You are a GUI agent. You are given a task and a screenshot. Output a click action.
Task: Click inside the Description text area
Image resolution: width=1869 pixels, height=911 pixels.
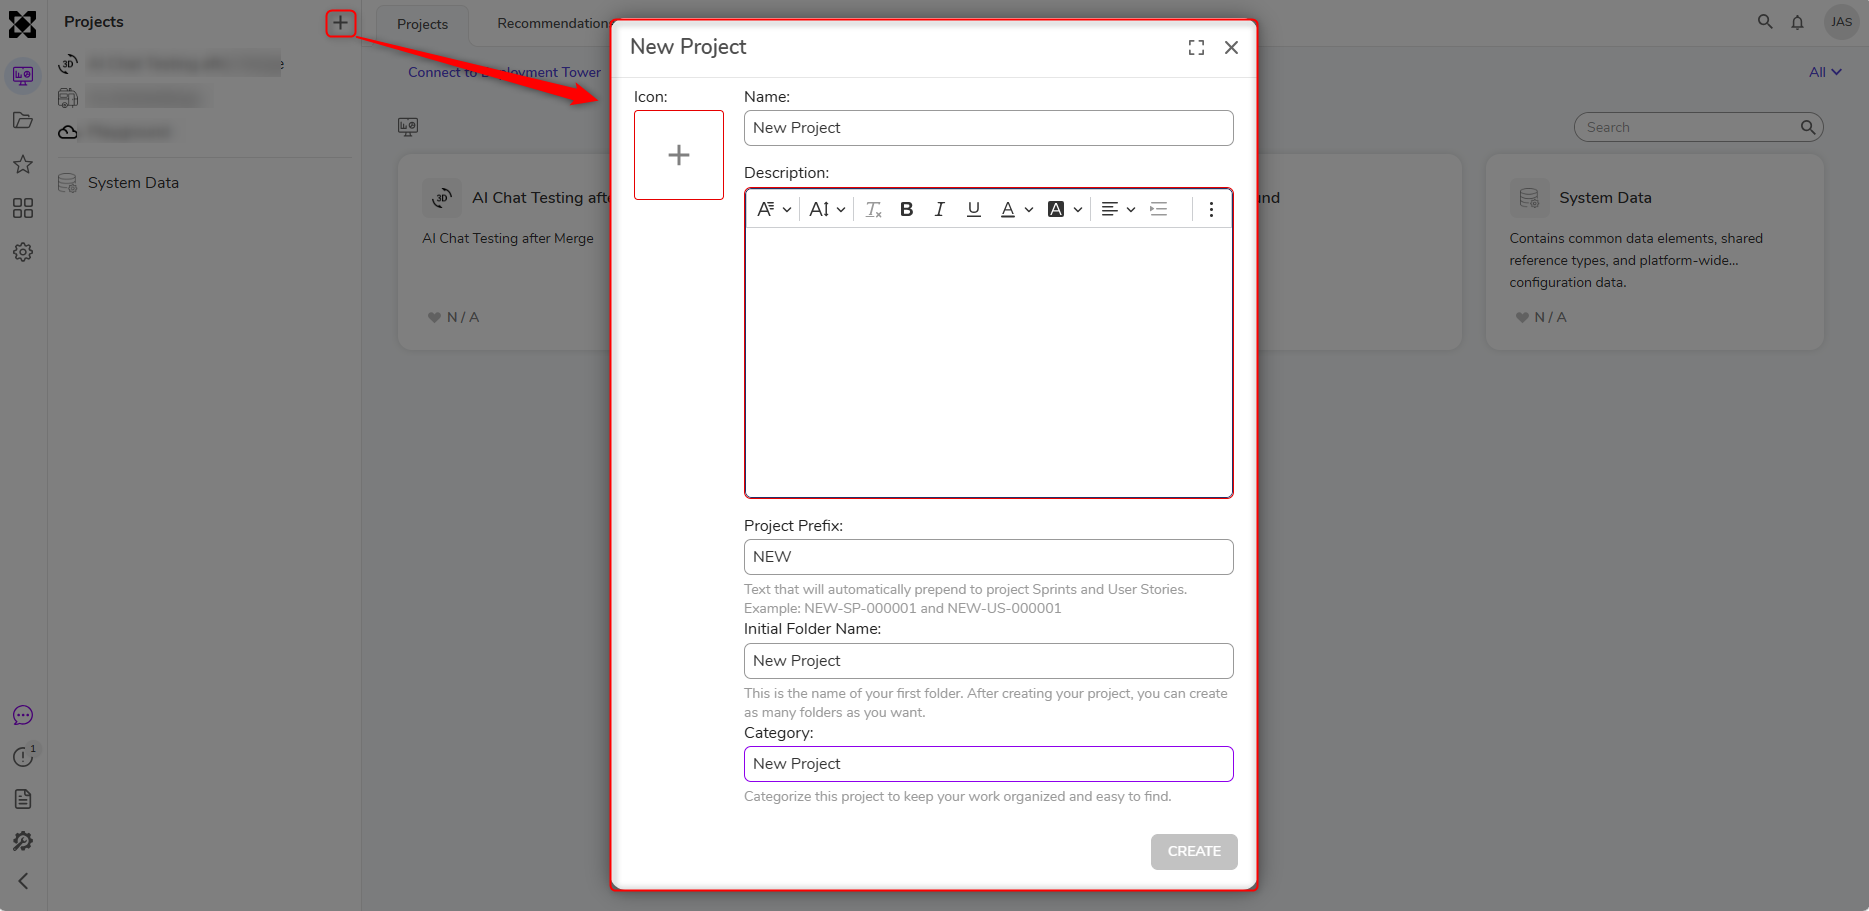pos(988,362)
